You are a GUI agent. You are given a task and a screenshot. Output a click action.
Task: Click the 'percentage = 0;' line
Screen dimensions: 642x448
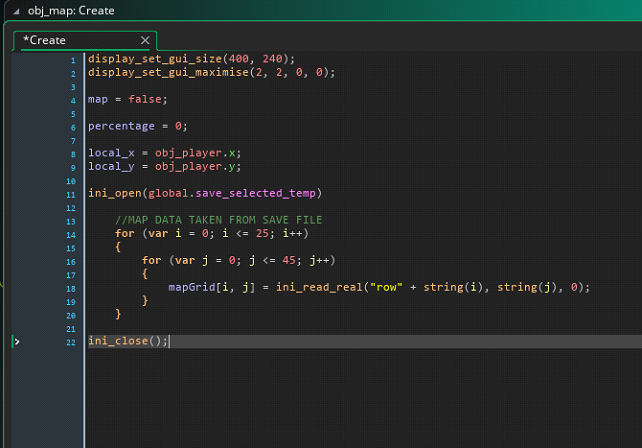point(138,126)
